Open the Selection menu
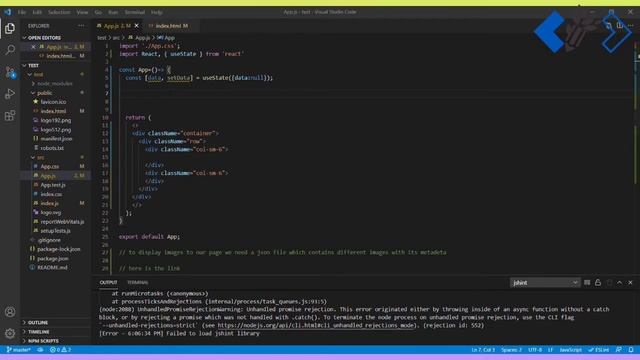Screen dimensions: 640x360 (x=59, y=12)
